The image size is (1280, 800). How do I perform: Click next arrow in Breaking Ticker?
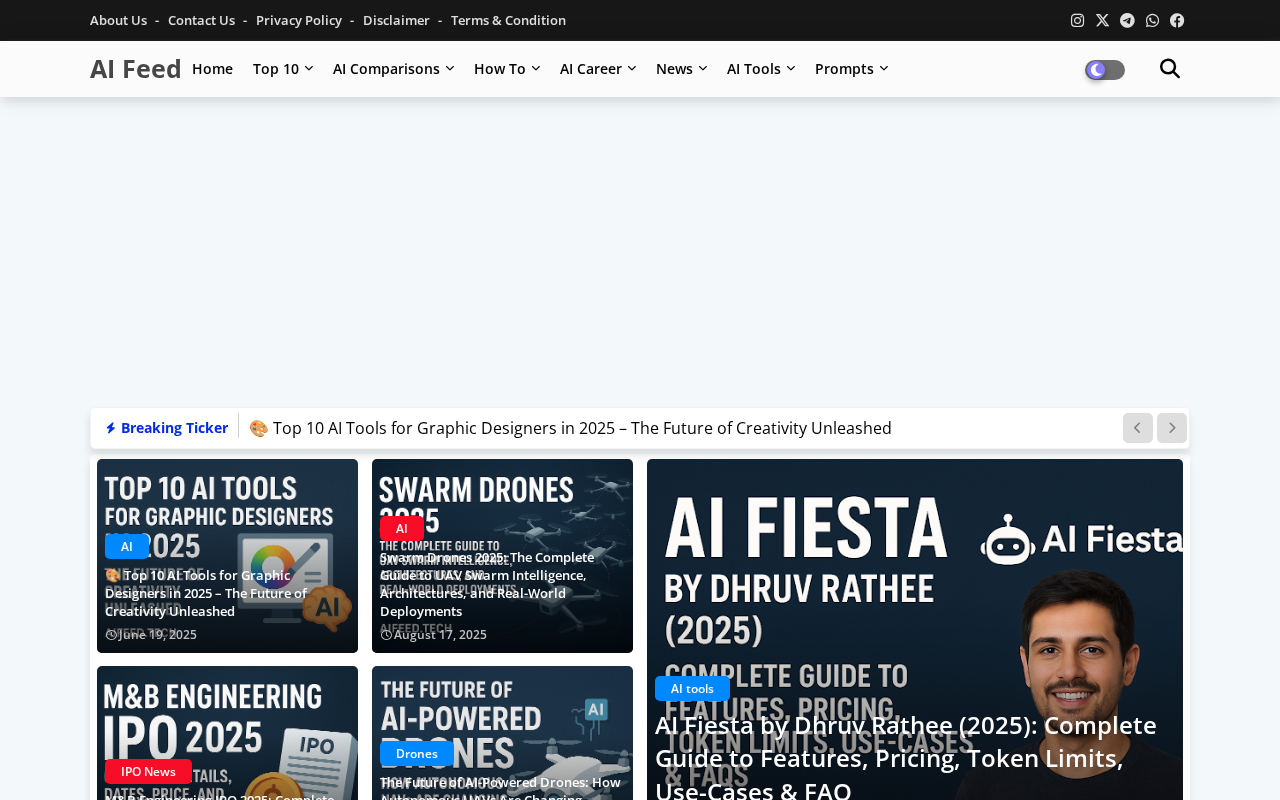1171,428
